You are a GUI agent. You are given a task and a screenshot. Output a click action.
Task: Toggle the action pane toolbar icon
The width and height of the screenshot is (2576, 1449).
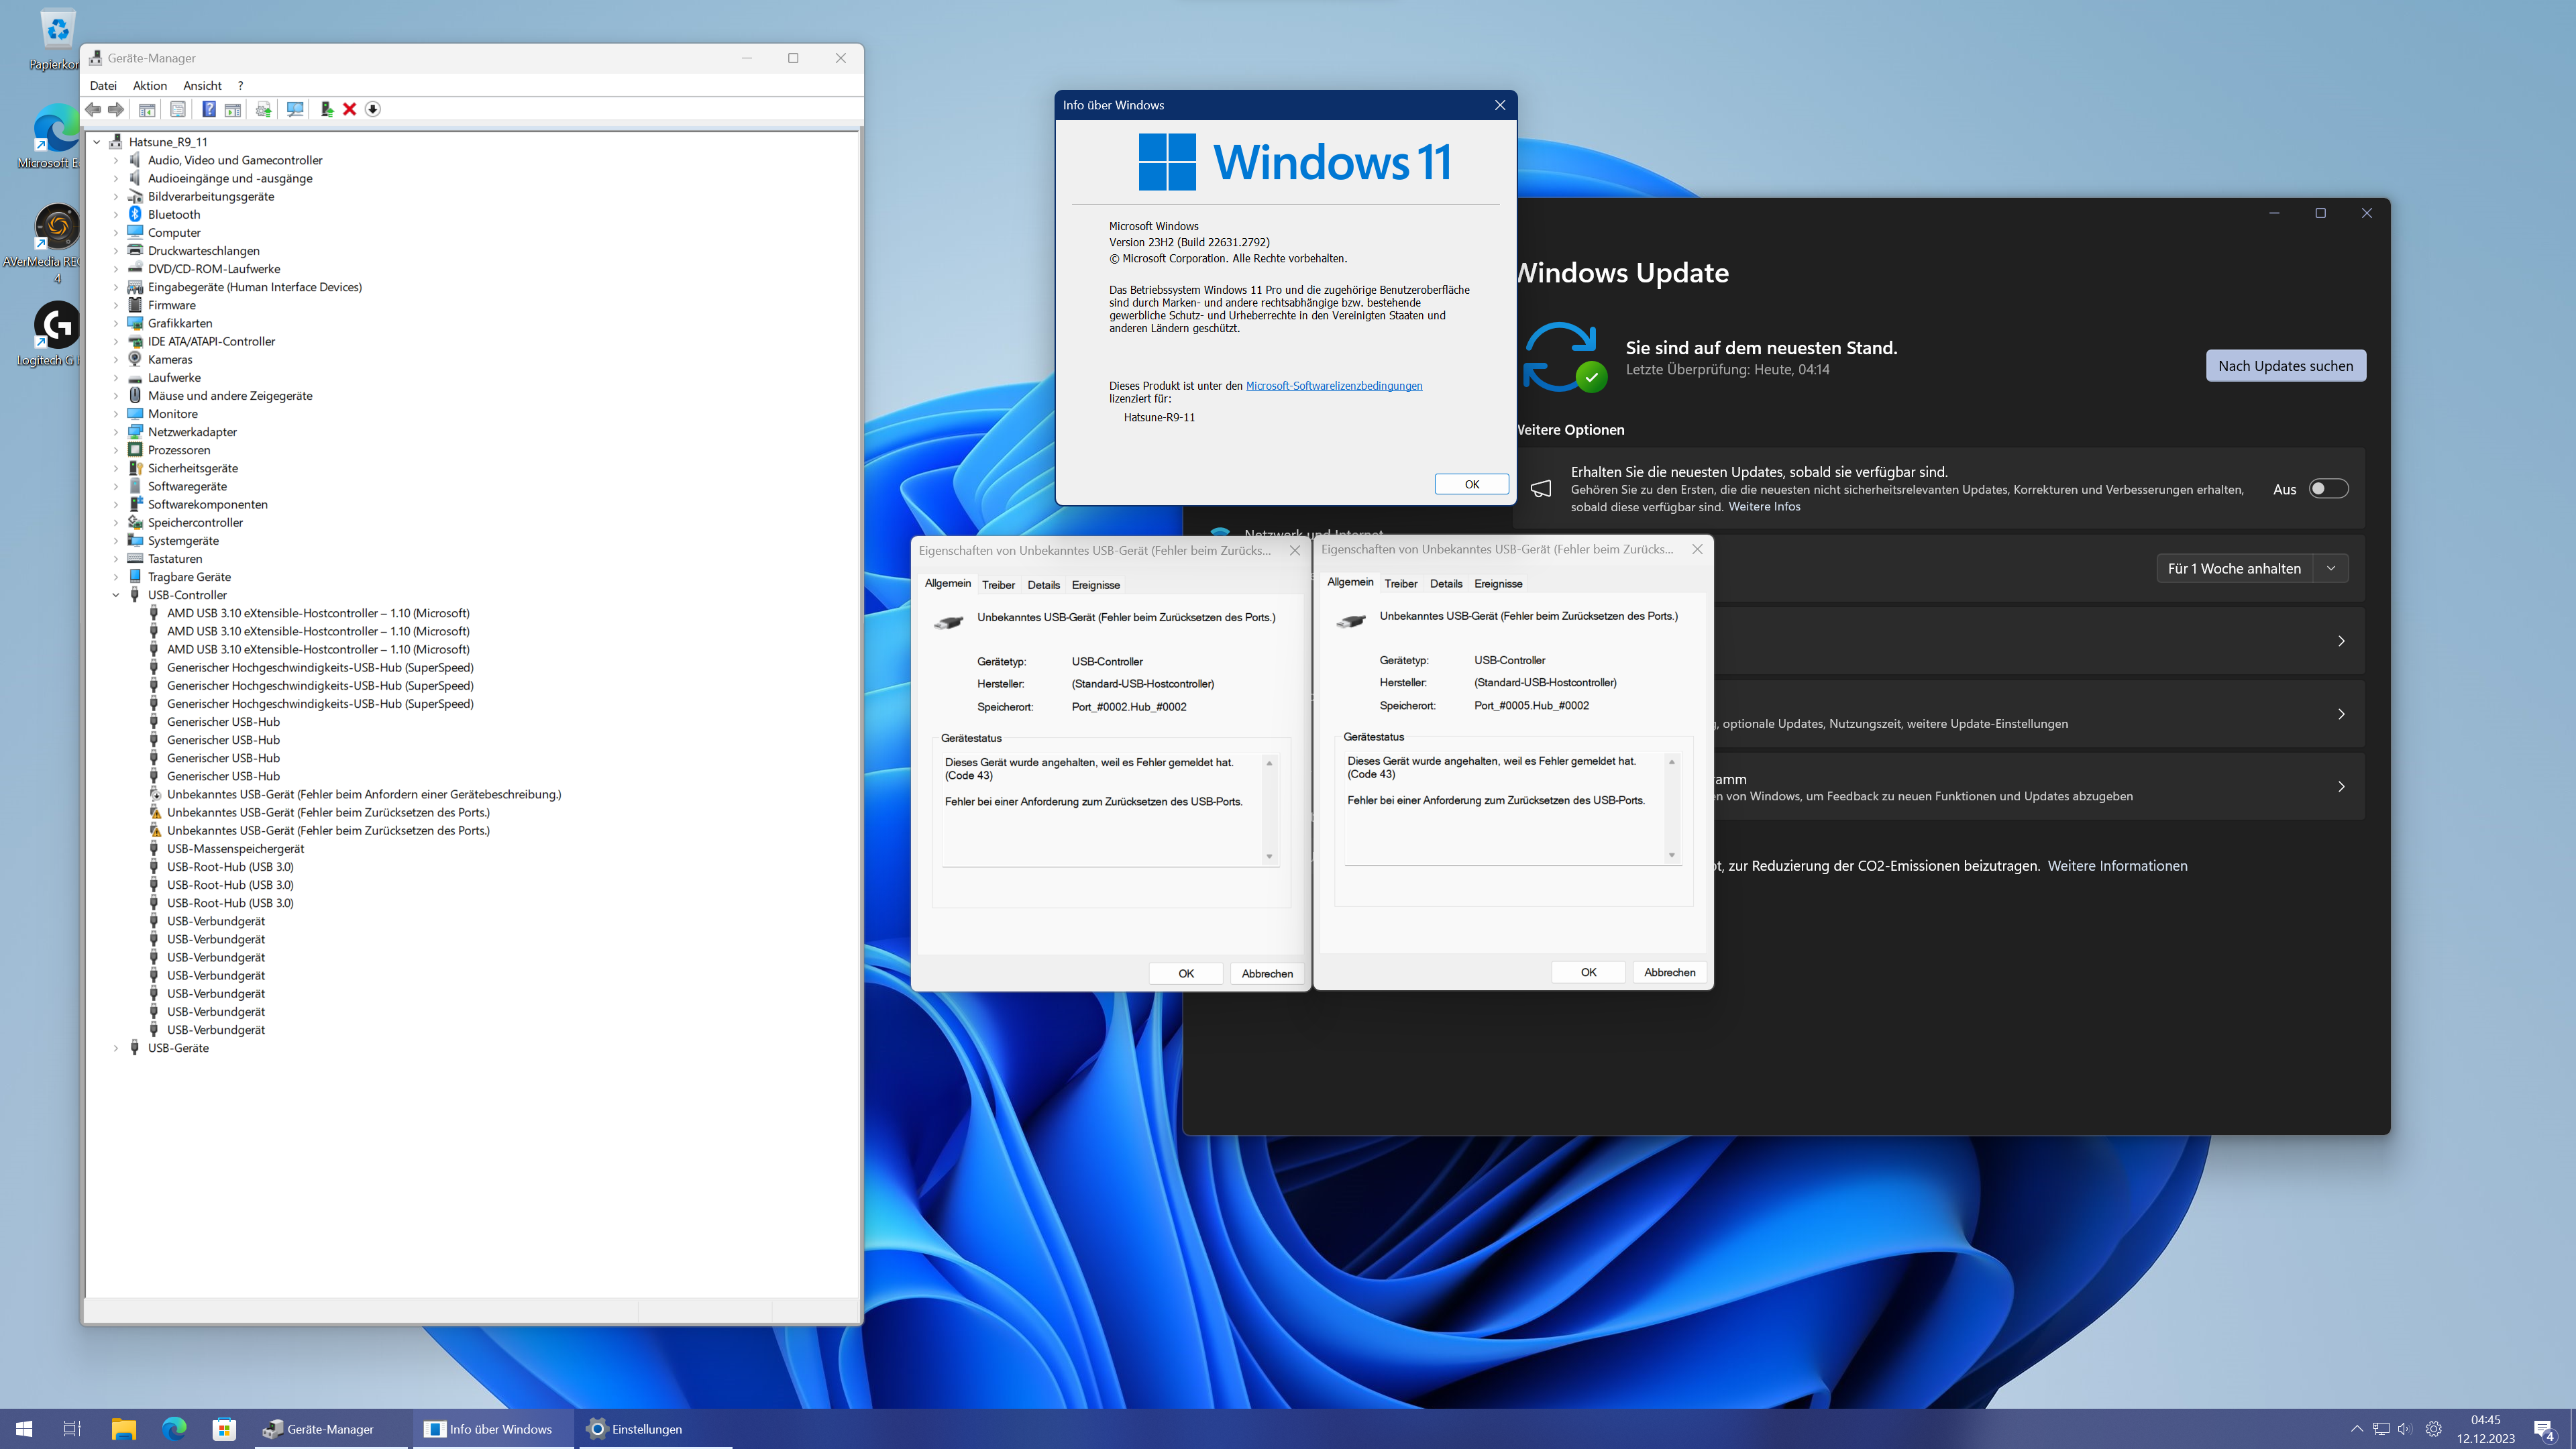tap(233, 109)
